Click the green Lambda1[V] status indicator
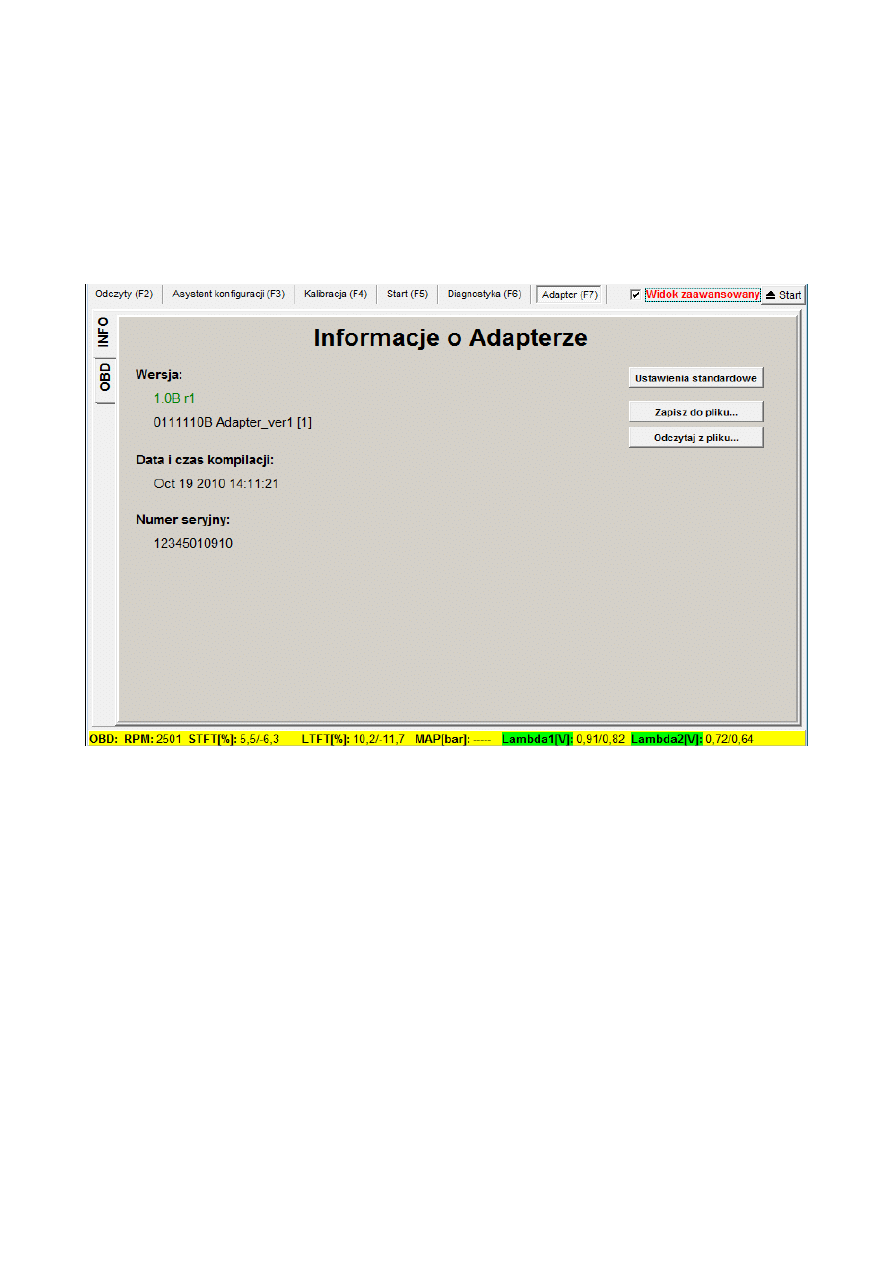Screen dimensions: 893x1263 coord(538,739)
